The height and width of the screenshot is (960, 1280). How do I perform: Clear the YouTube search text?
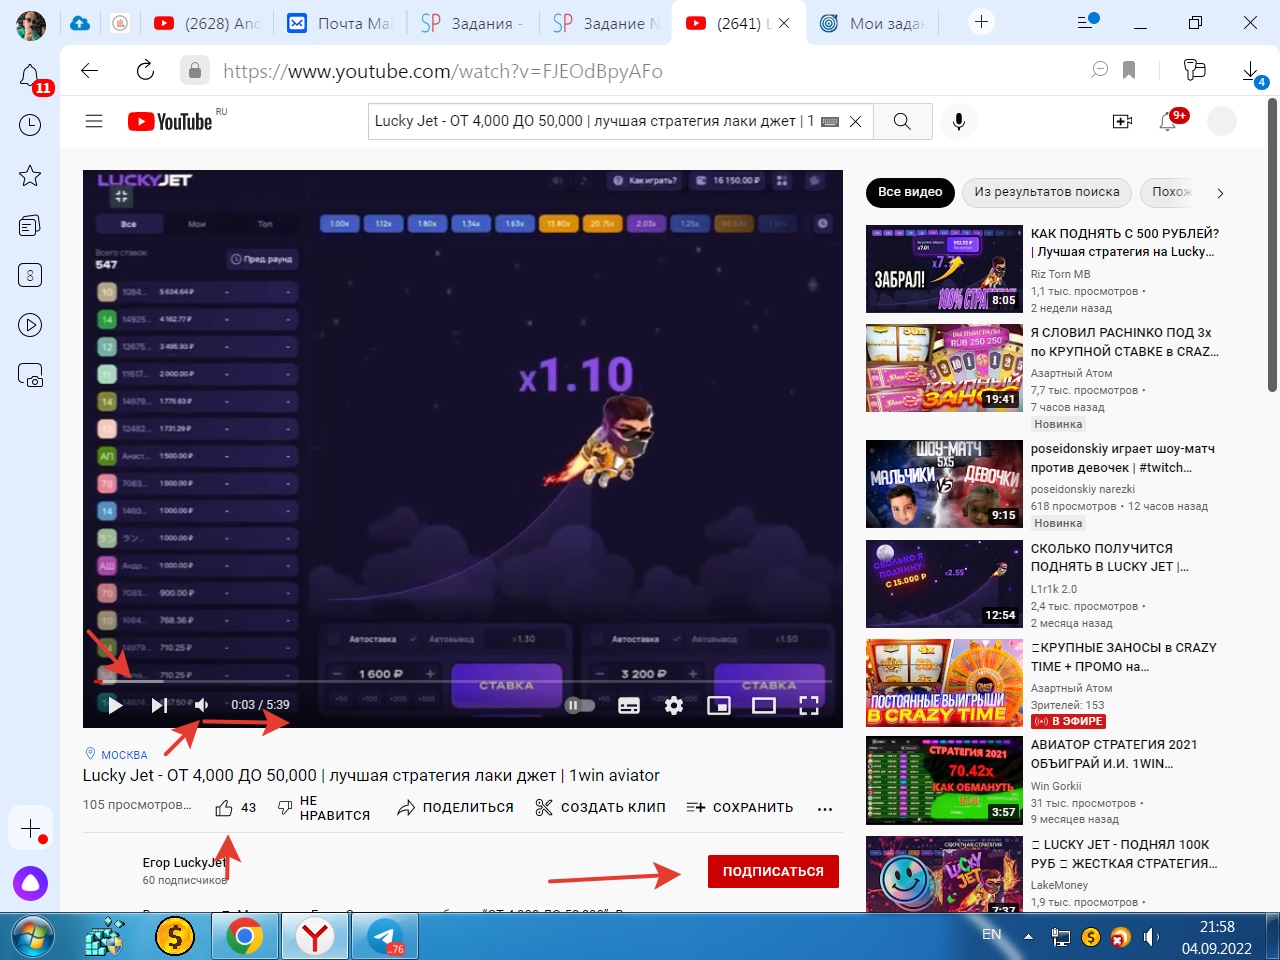856,121
